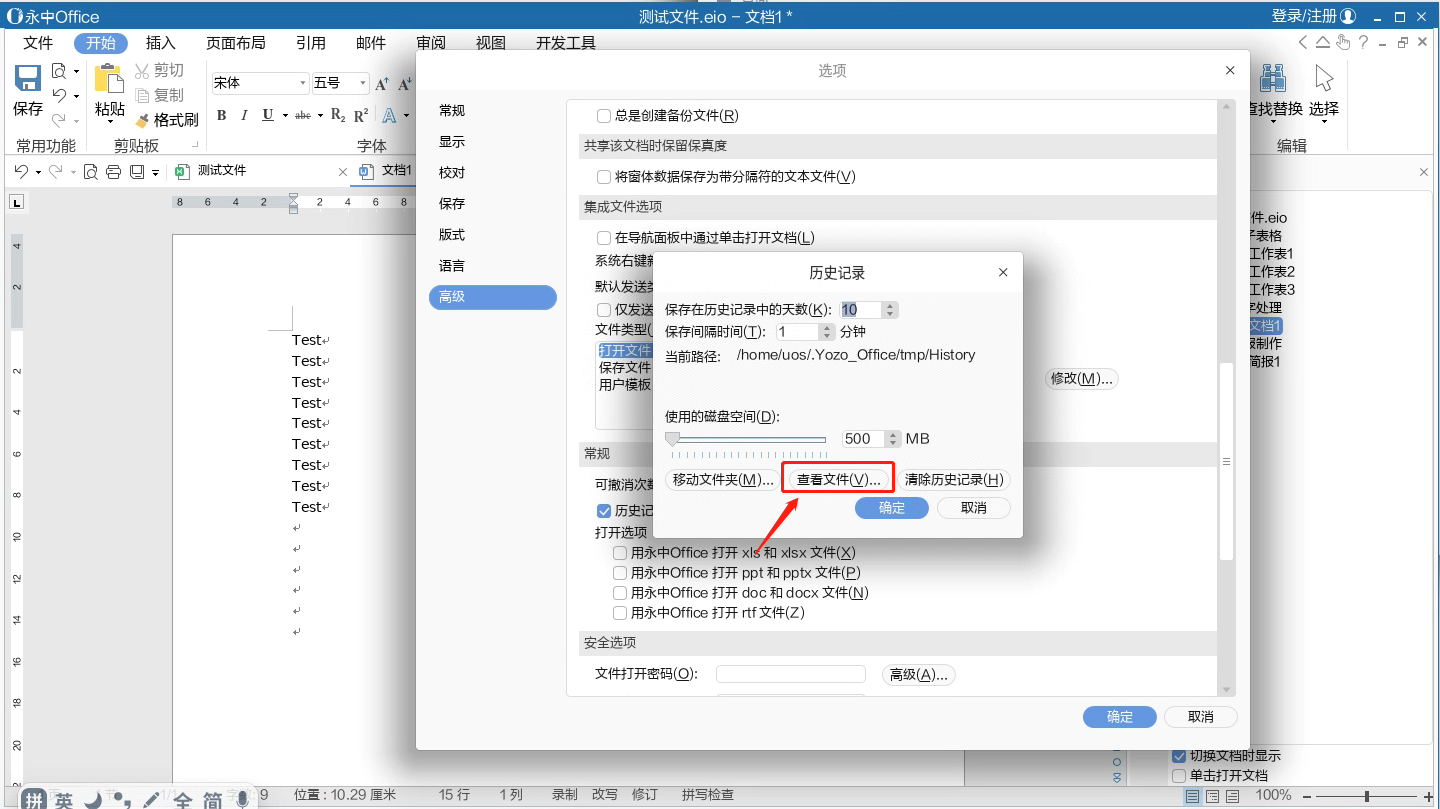This screenshot has width=1440, height=809.
Task: Collapse the ribbon with the triangle icon
Action: (x=1323, y=42)
